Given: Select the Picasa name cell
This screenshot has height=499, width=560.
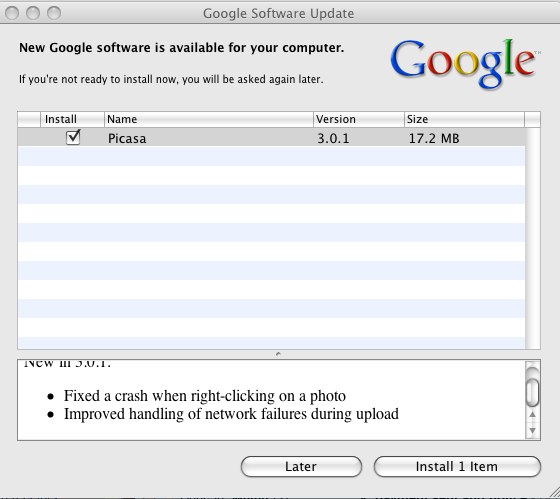Looking at the screenshot, I should (x=127, y=139).
